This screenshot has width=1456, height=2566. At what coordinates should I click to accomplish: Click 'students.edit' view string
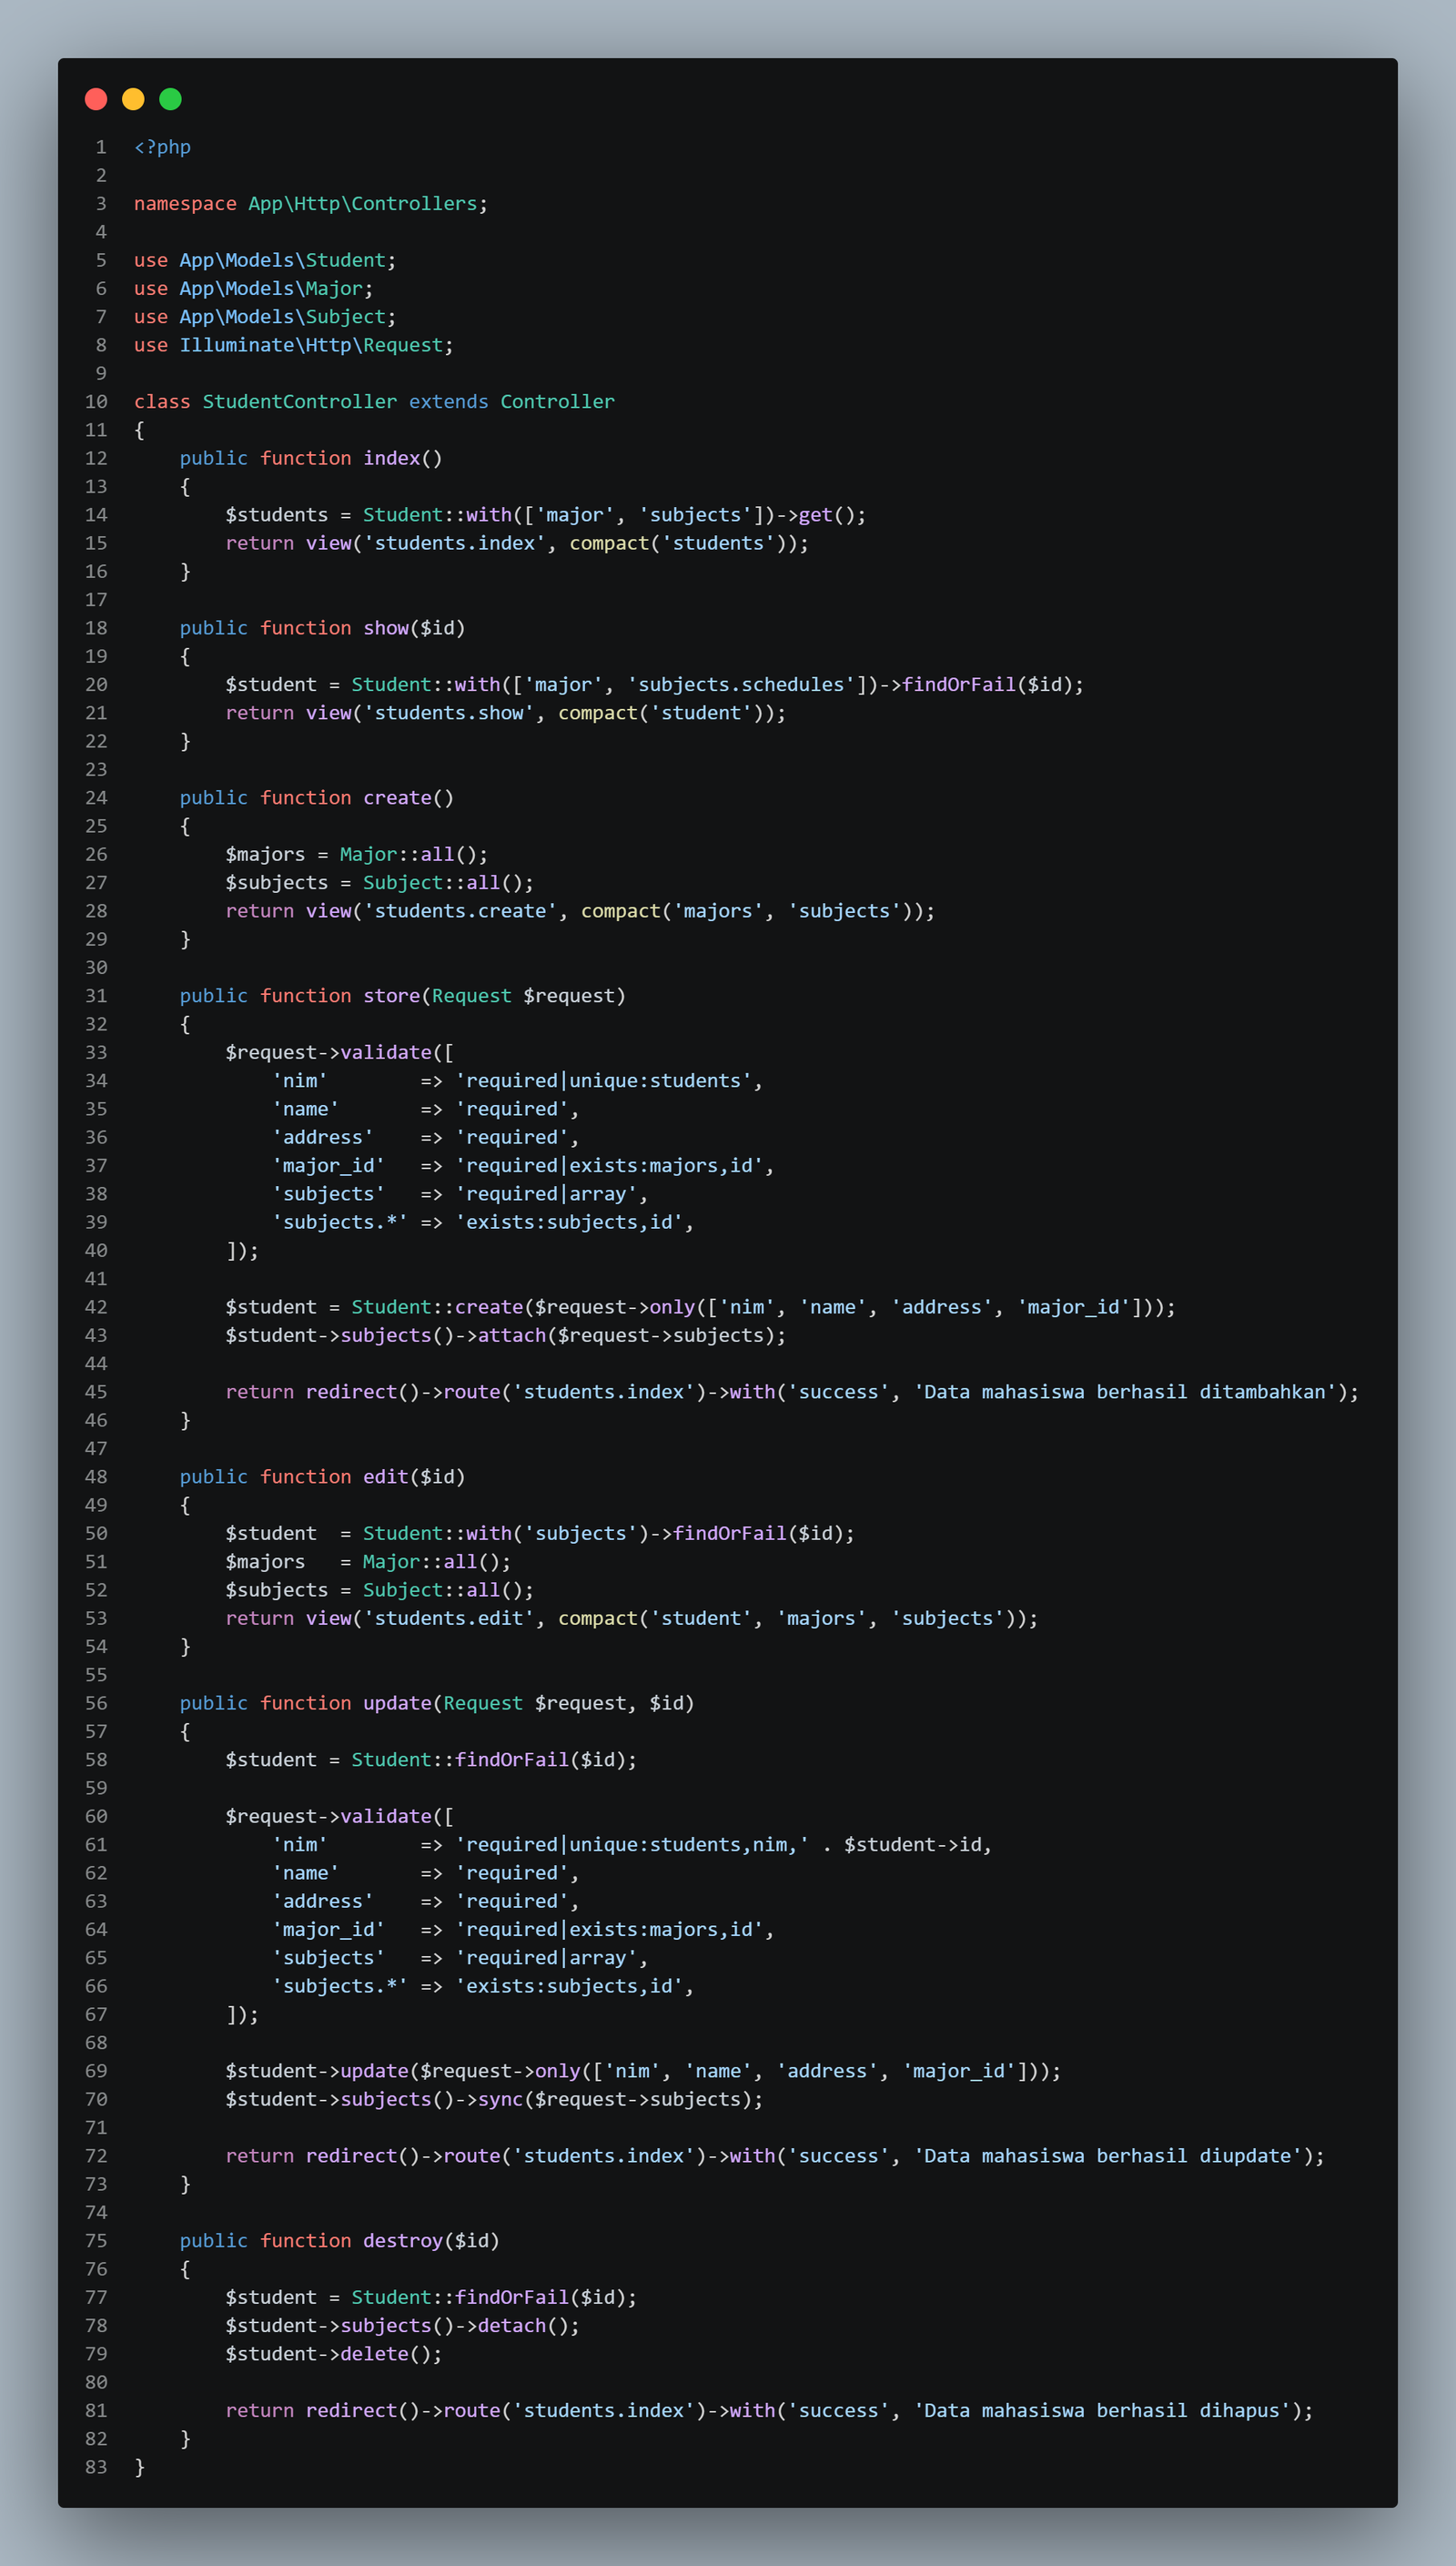449,1618
